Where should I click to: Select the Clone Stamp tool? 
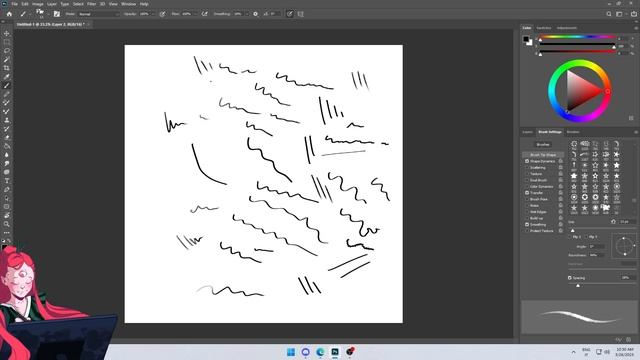tap(7, 120)
